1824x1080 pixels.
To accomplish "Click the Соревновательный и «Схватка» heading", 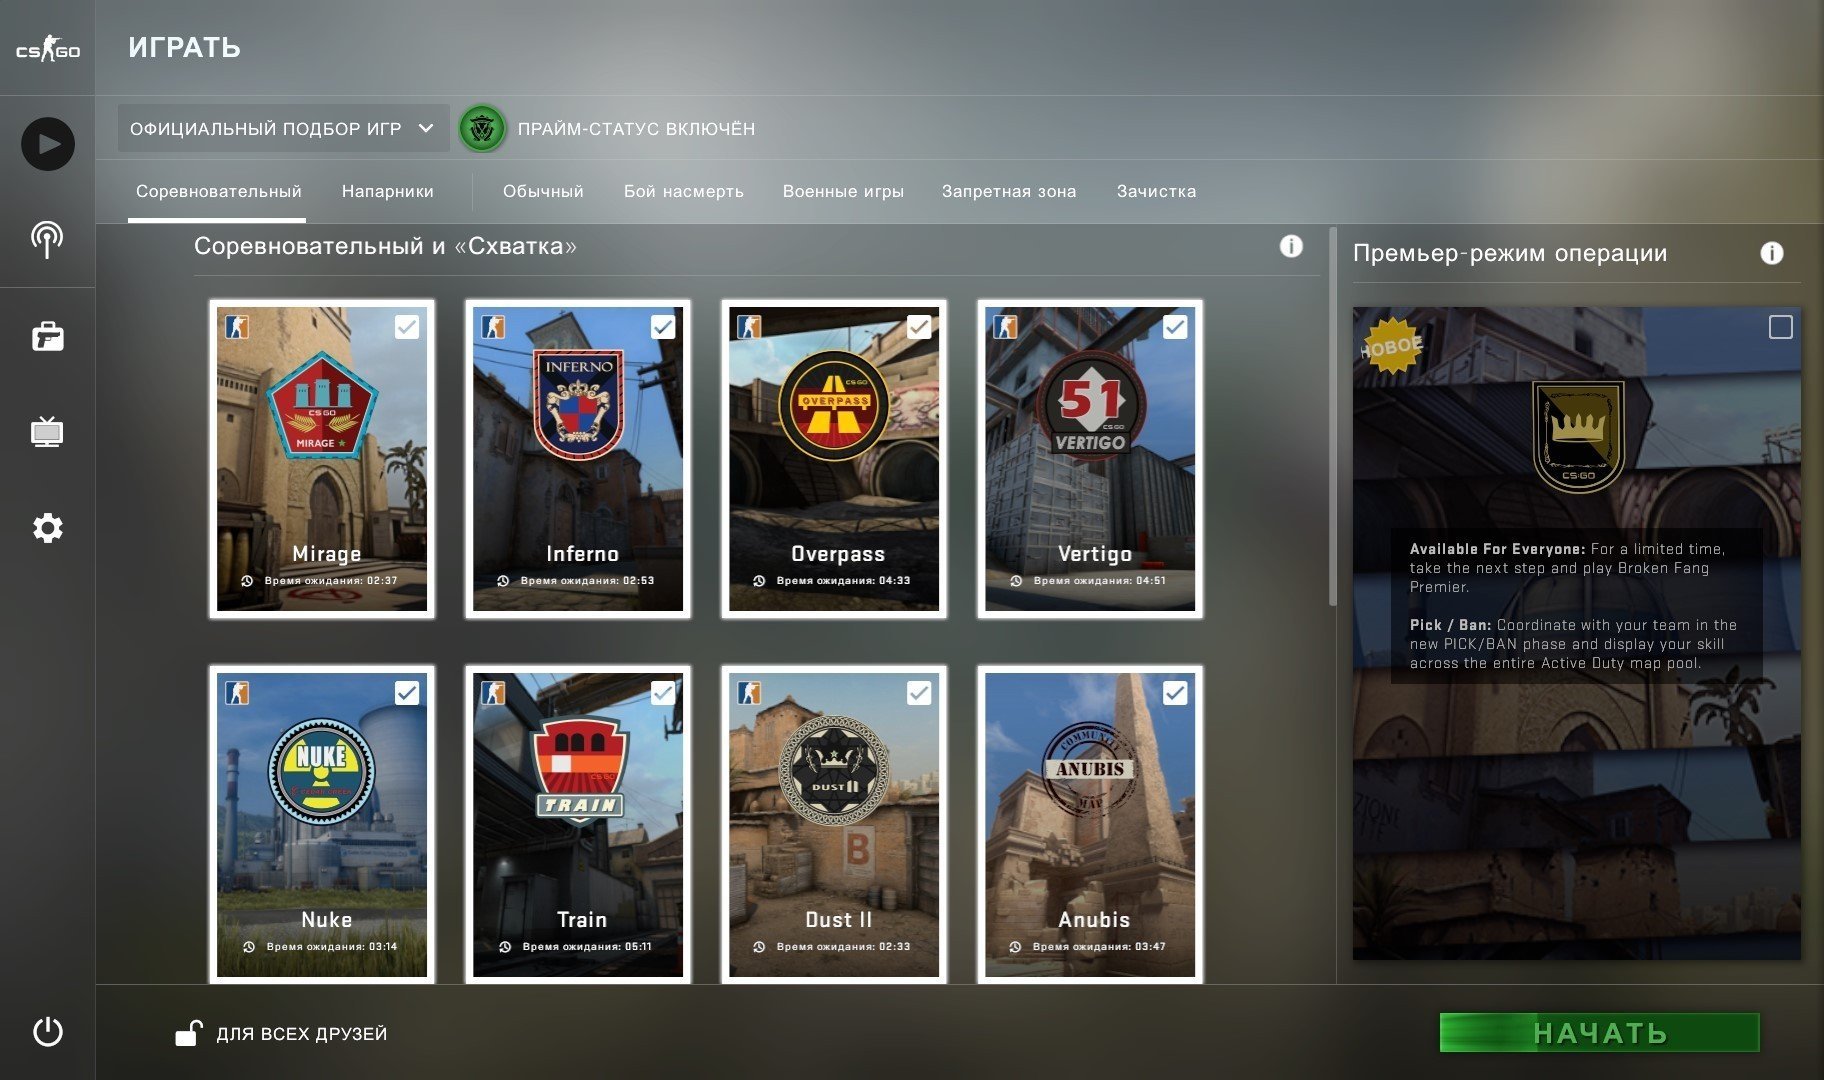I will coord(385,246).
